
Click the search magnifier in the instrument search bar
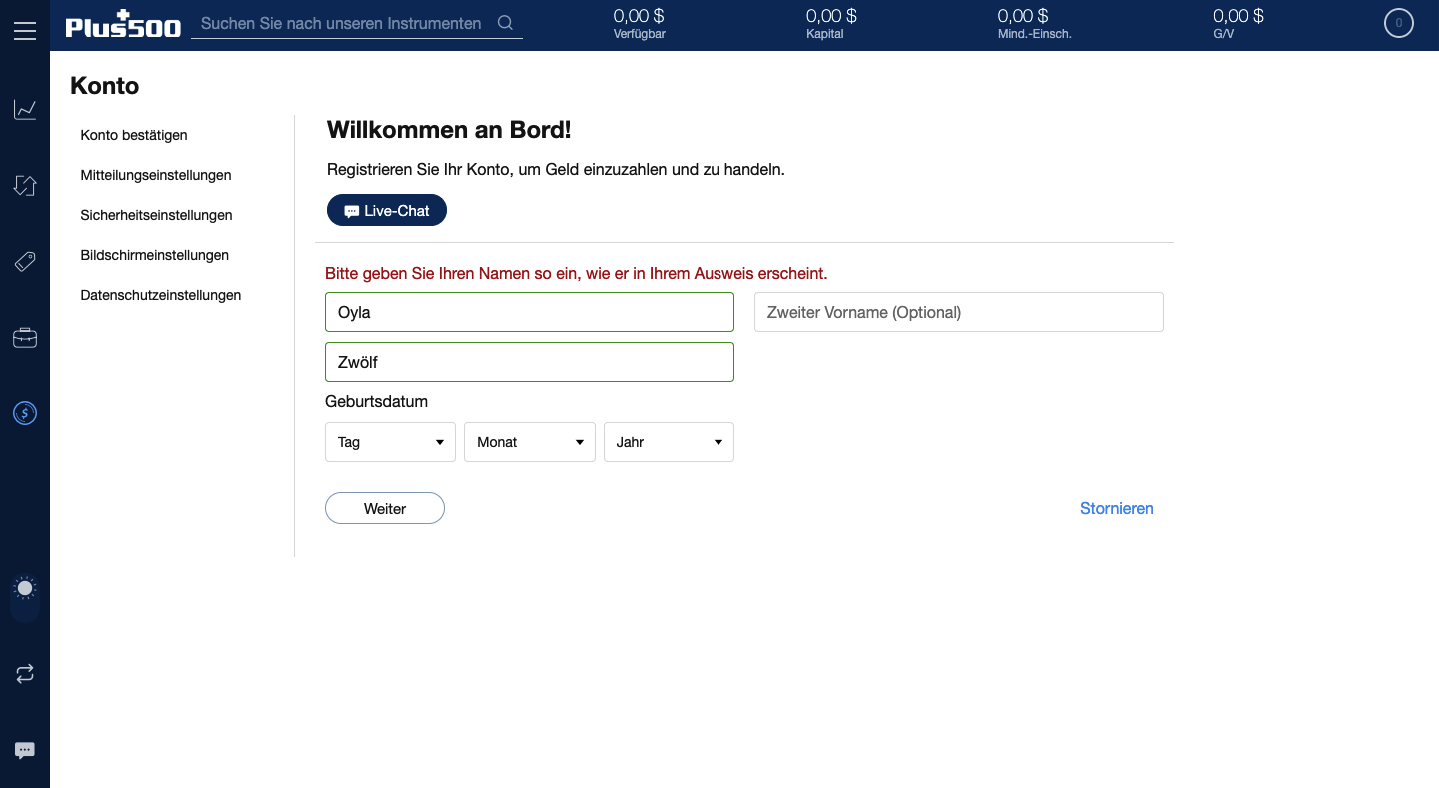pyautogui.click(x=504, y=22)
